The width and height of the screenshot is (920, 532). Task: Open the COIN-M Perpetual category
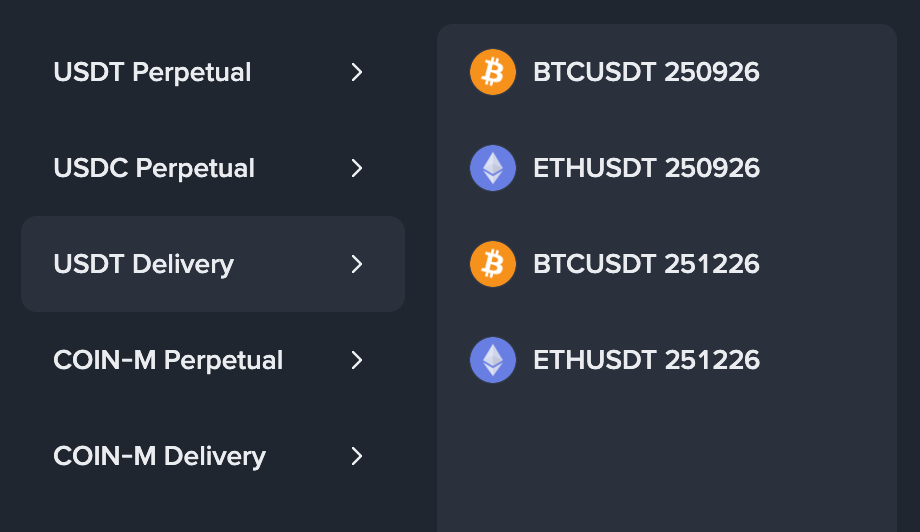(x=168, y=360)
